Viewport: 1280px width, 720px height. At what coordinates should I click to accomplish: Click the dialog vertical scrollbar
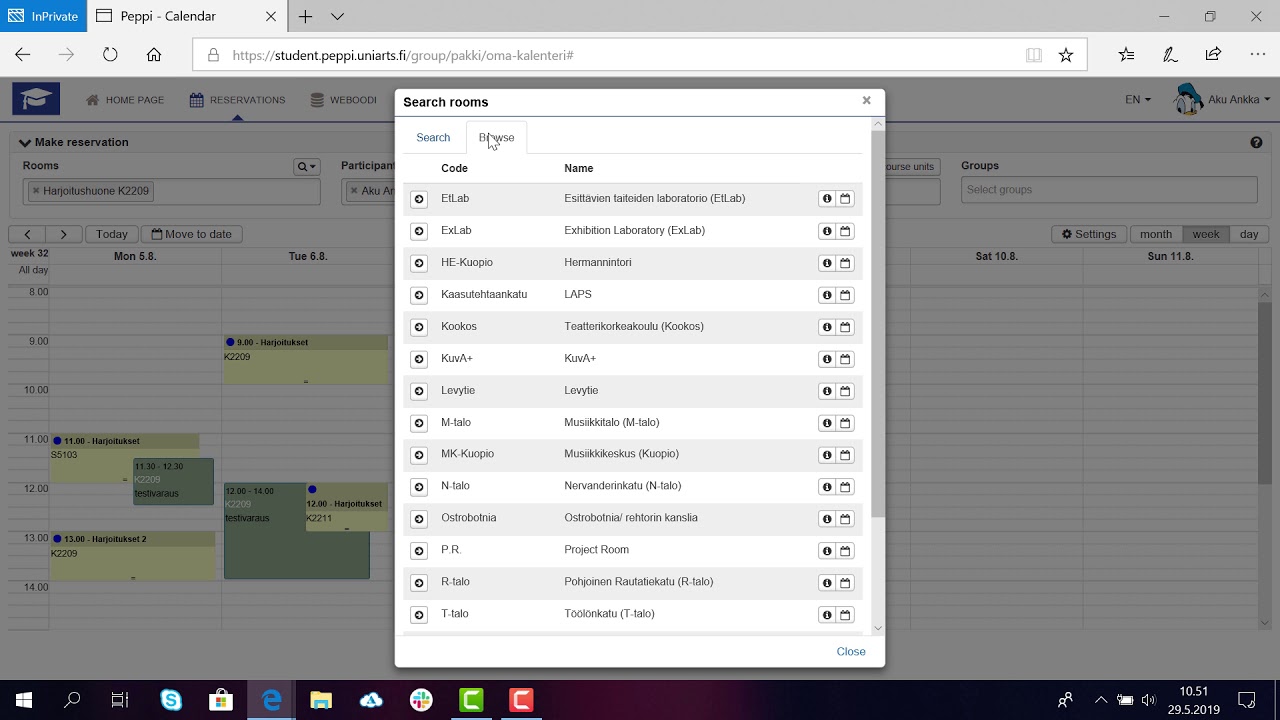pyautogui.click(x=878, y=325)
